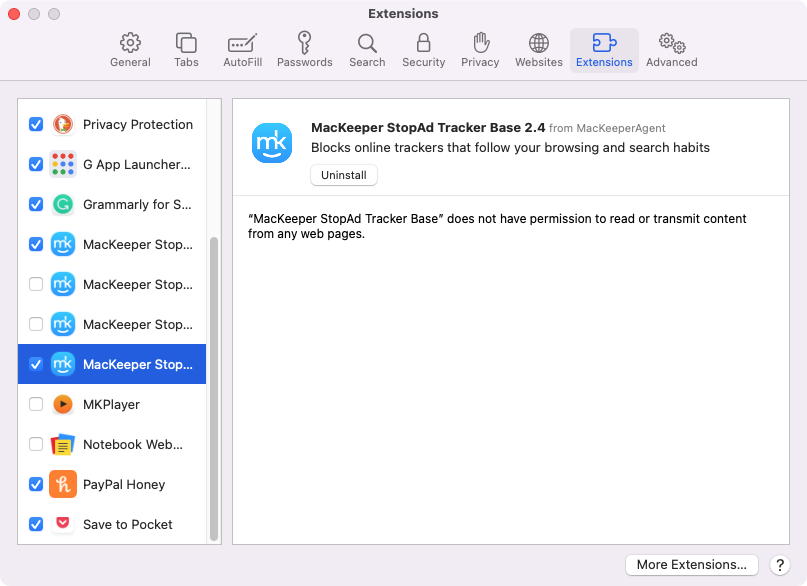Switch to the Privacy tab label
The image size is (807, 586).
(x=480, y=62)
